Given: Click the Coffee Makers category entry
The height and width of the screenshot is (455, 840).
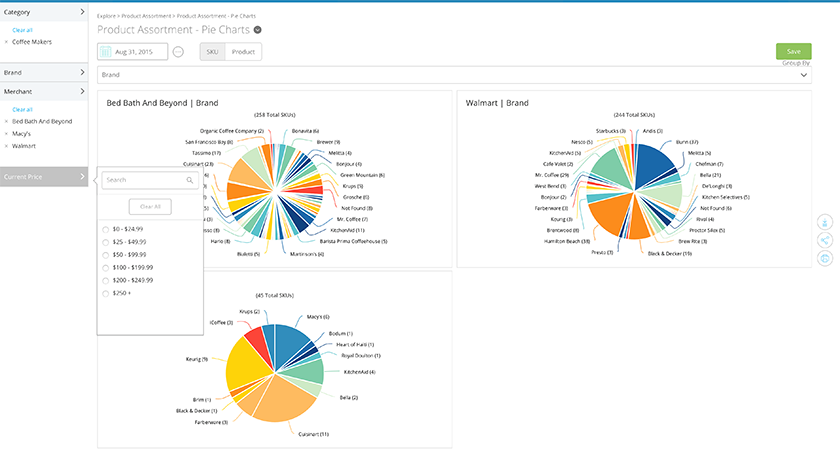Looking at the screenshot, I should pos(32,42).
